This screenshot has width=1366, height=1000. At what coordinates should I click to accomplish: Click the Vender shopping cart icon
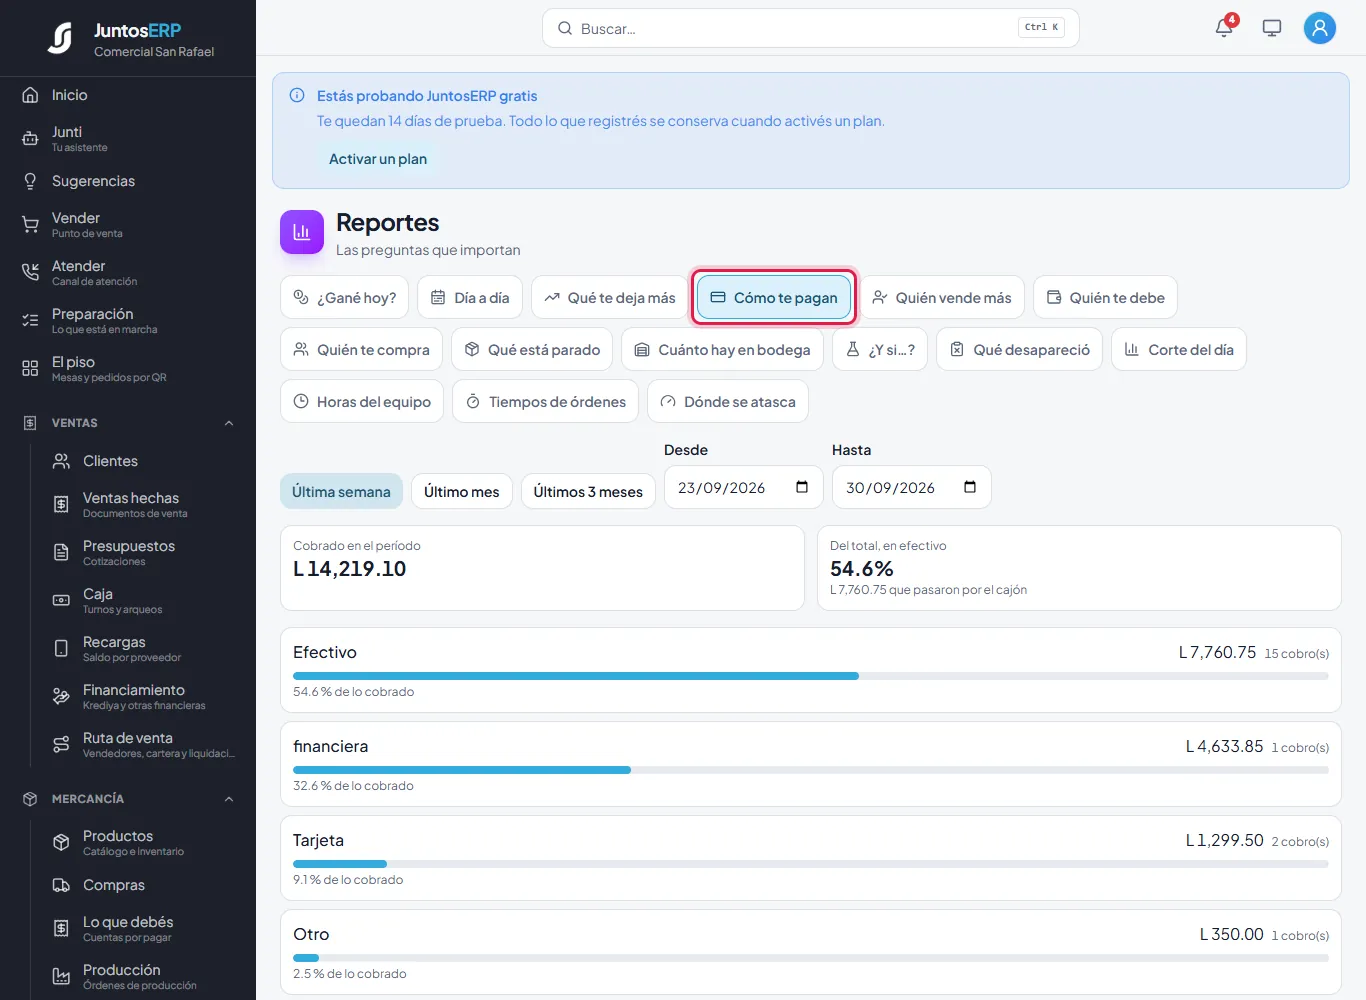click(31, 225)
